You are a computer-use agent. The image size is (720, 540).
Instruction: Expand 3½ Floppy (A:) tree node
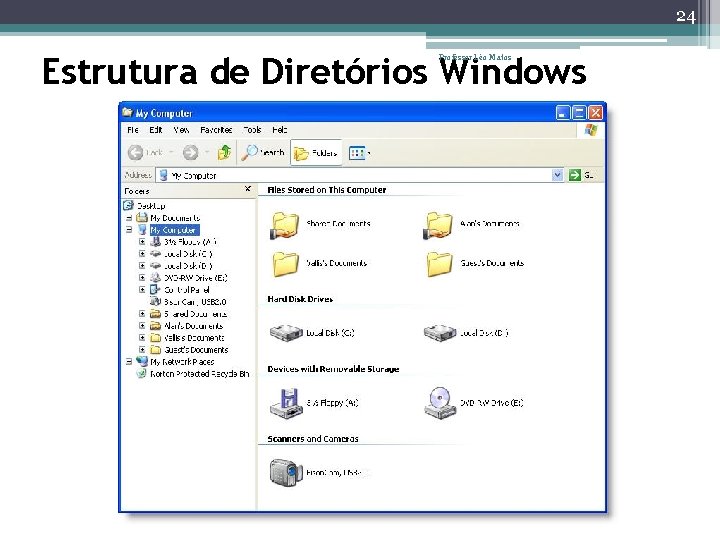pos(142,242)
